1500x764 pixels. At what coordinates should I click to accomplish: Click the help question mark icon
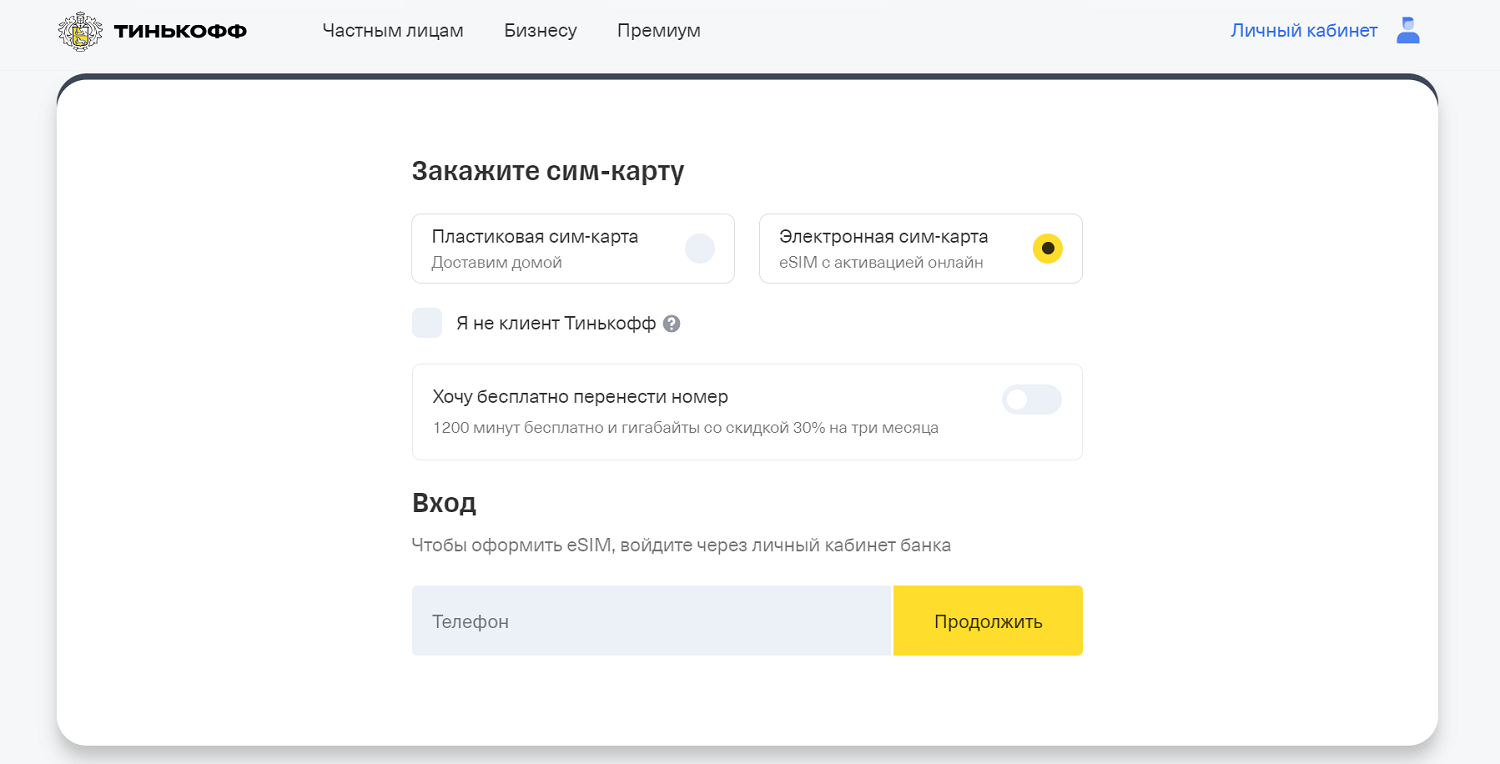(x=672, y=324)
